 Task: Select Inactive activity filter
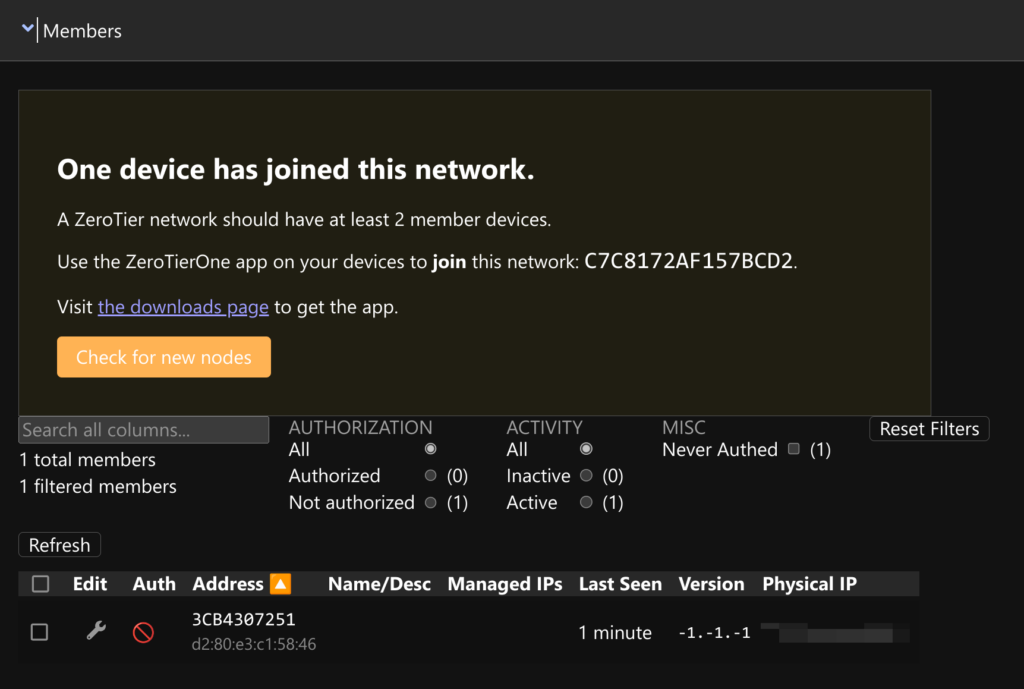pos(586,475)
